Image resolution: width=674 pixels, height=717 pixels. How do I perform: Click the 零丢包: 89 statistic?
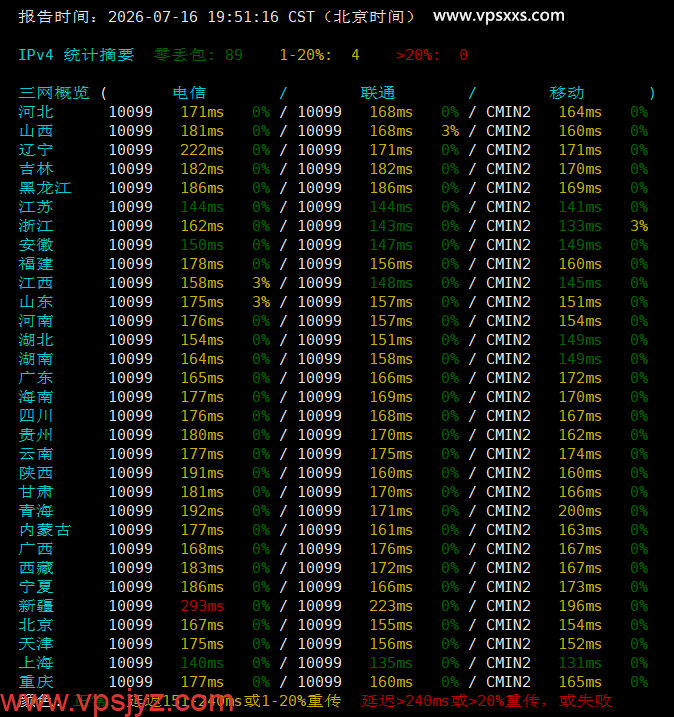[198, 55]
